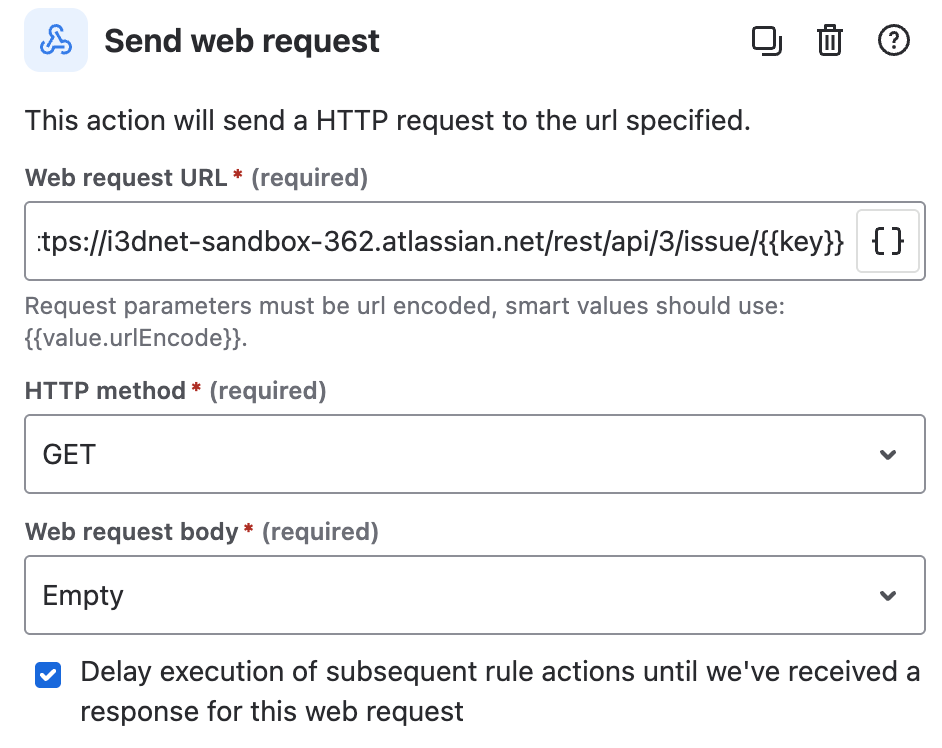
Task: Insert smart value with curly braces button
Action: pos(888,241)
